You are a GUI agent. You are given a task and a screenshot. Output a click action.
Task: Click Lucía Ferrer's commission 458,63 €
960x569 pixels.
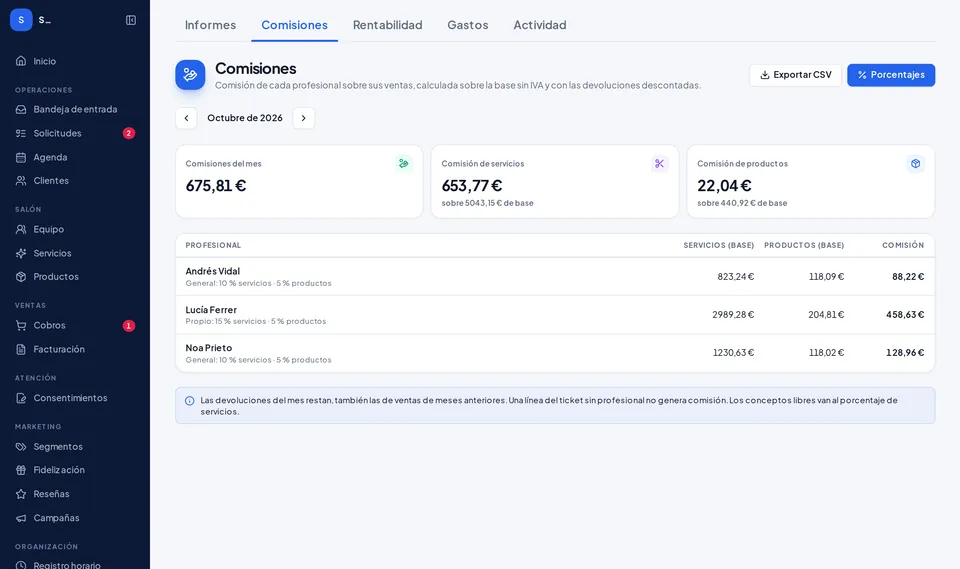905,315
